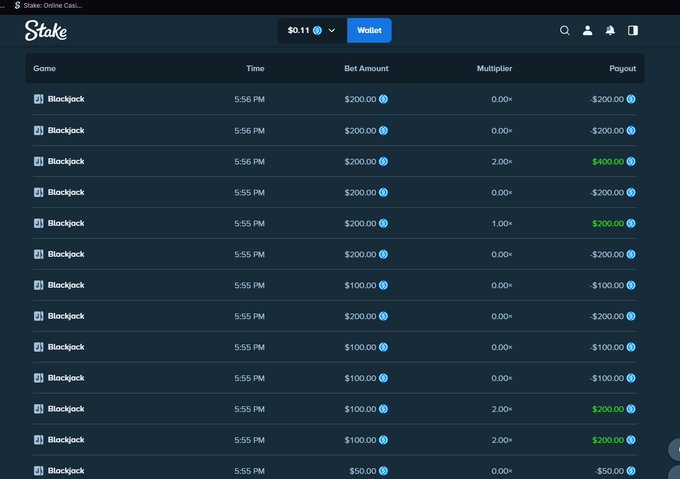Click the payout coin in the 1.00× row

tap(631, 224)
